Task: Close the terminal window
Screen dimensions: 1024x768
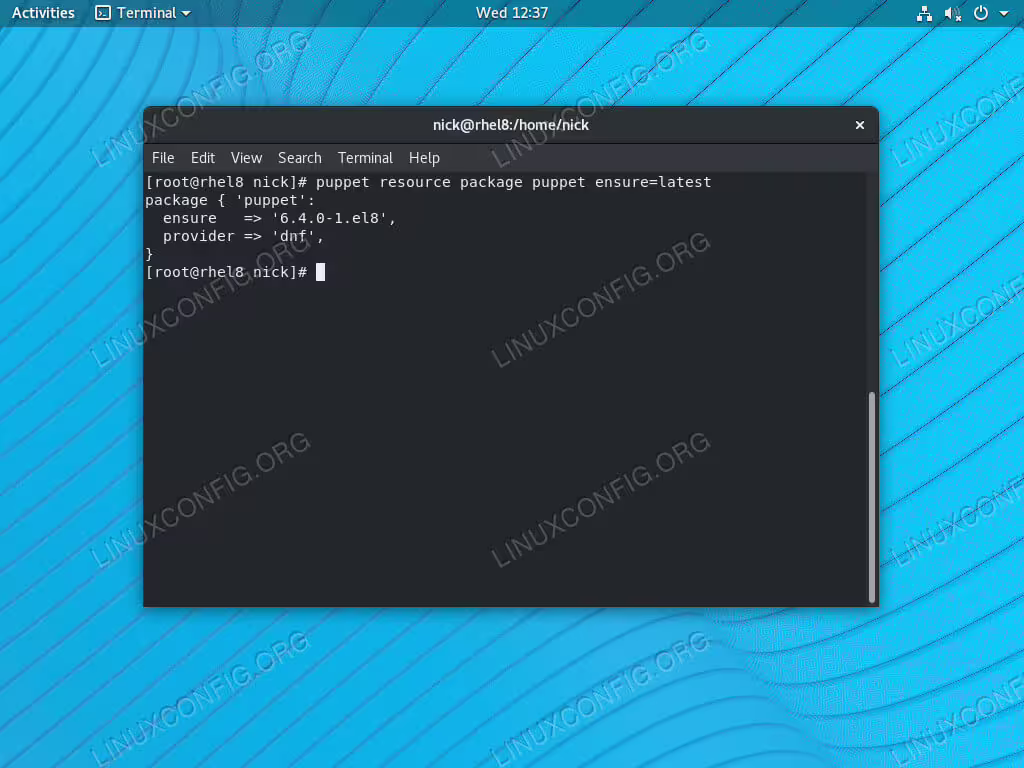Action: 859,125
